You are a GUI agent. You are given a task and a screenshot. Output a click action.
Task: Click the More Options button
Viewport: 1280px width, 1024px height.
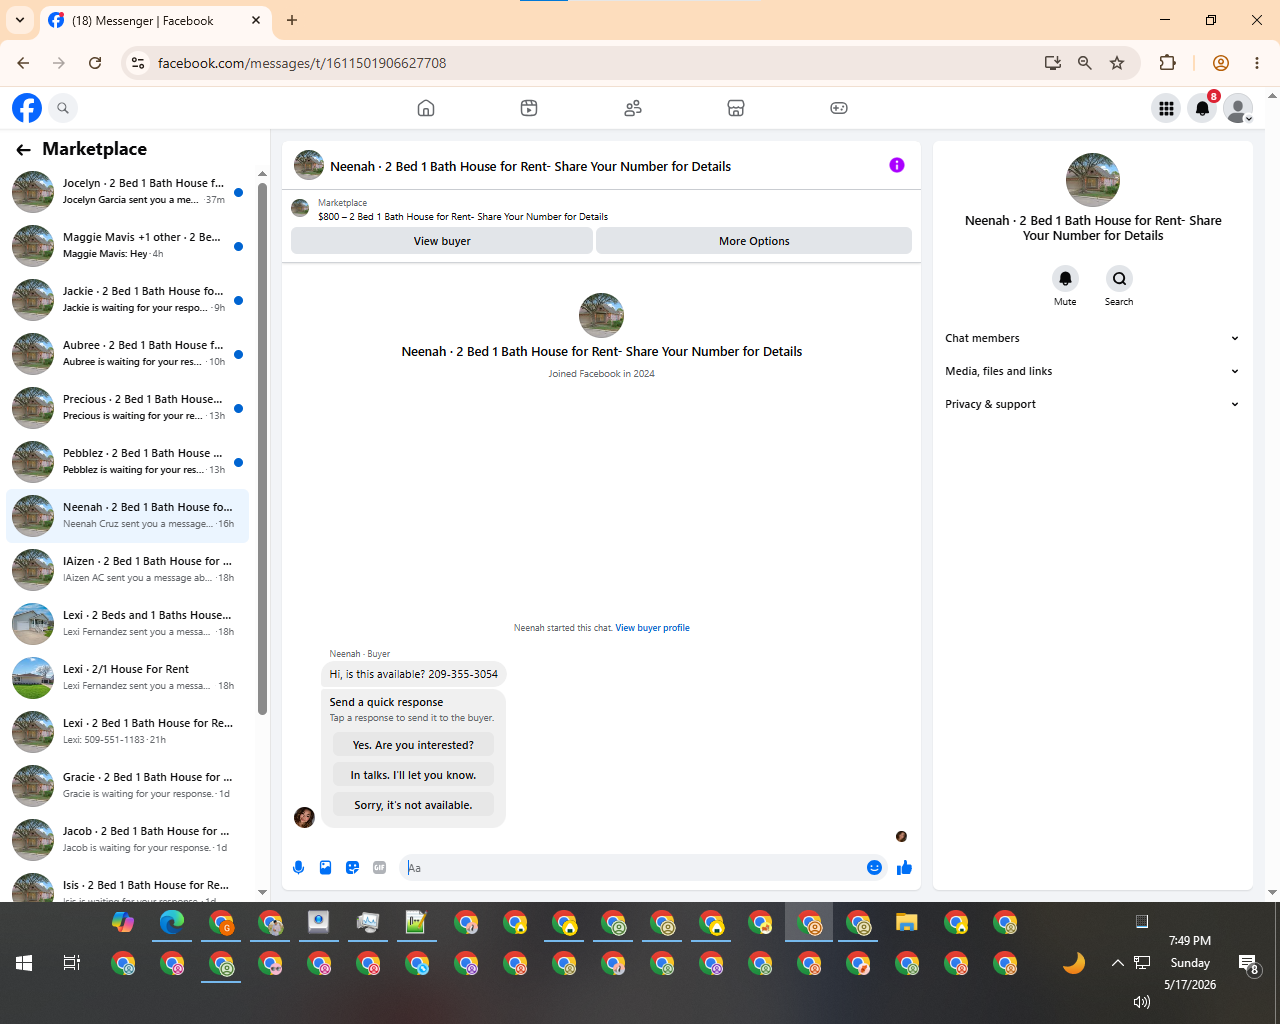(754, 241)
